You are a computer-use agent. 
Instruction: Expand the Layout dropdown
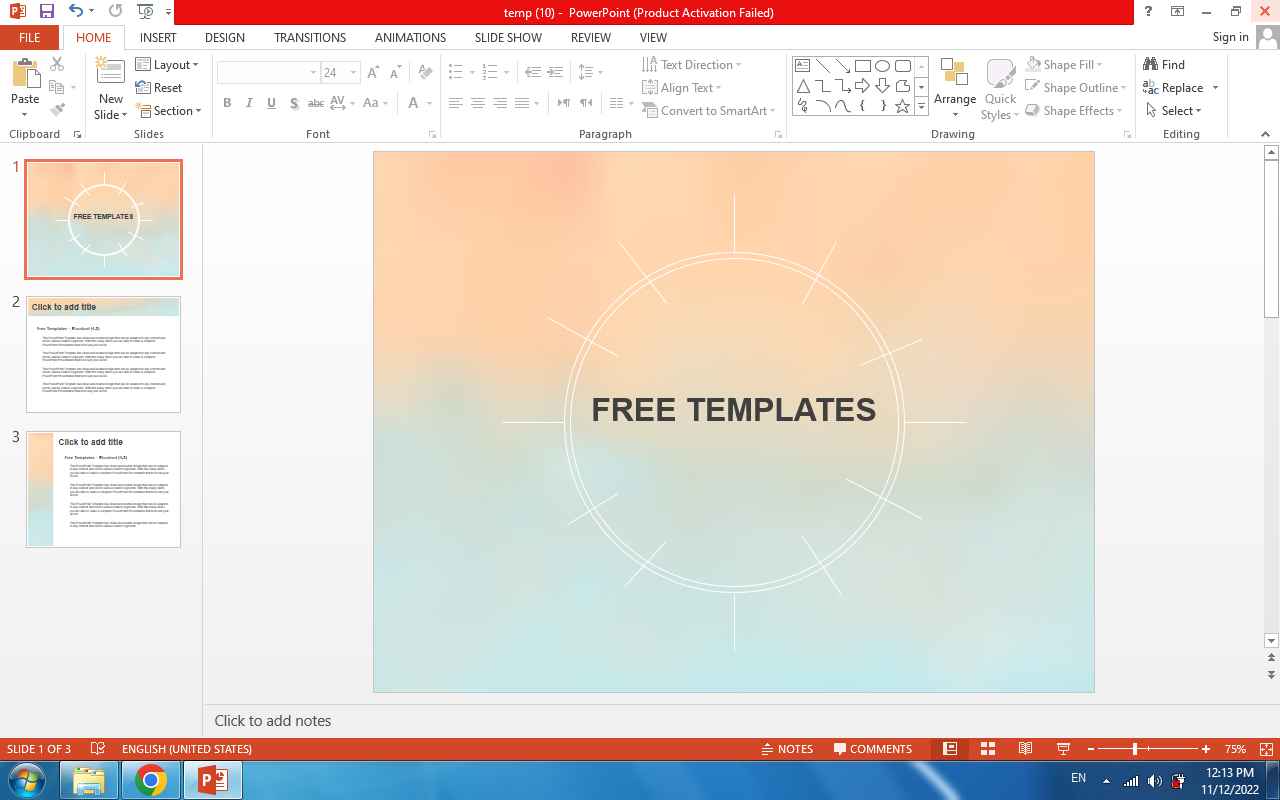[x=167, y=65]
